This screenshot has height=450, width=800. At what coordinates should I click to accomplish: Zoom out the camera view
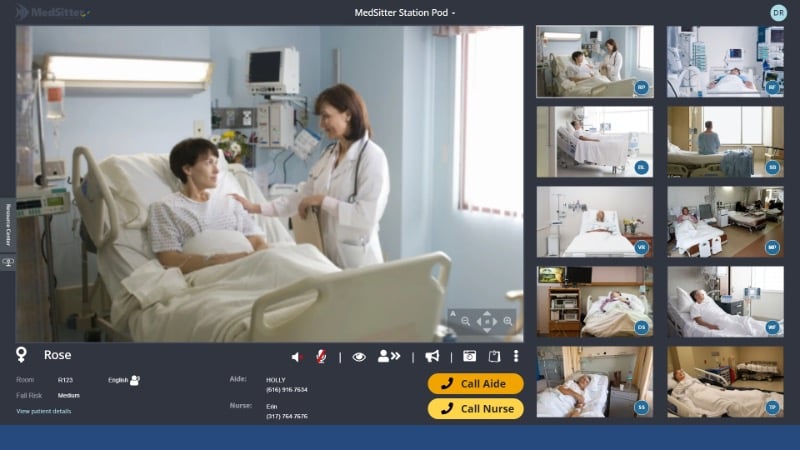465,321
